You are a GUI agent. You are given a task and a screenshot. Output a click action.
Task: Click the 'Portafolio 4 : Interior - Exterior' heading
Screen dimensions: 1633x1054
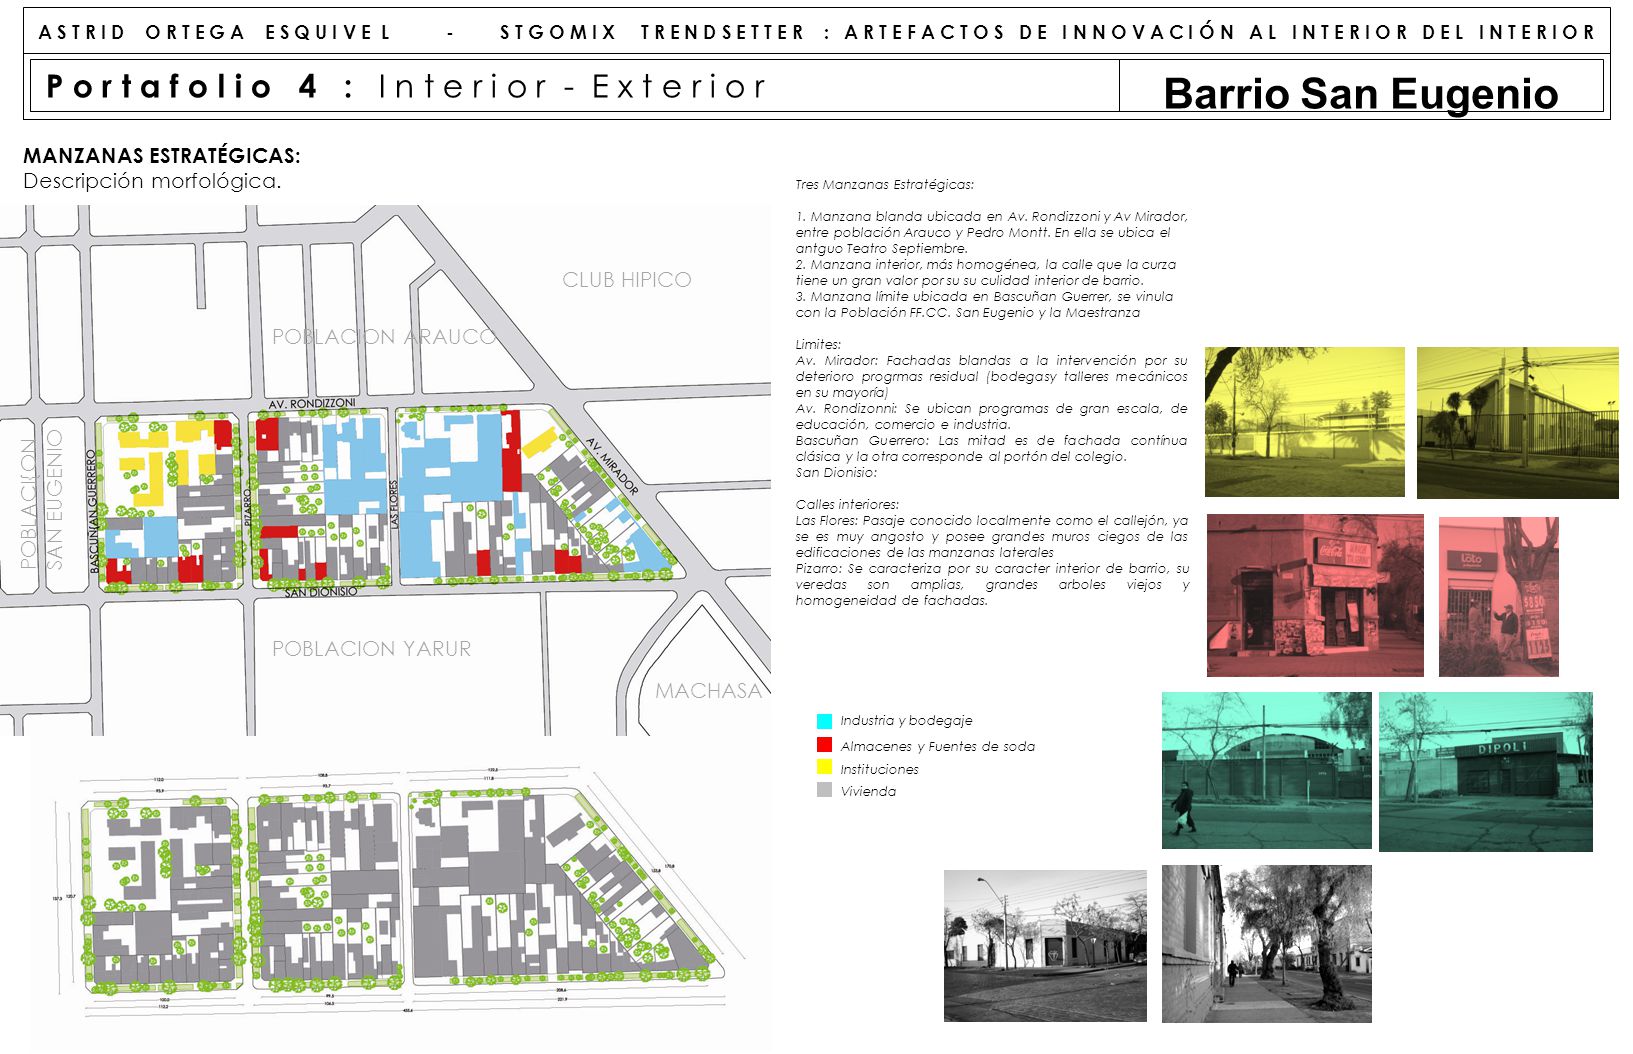406,86
